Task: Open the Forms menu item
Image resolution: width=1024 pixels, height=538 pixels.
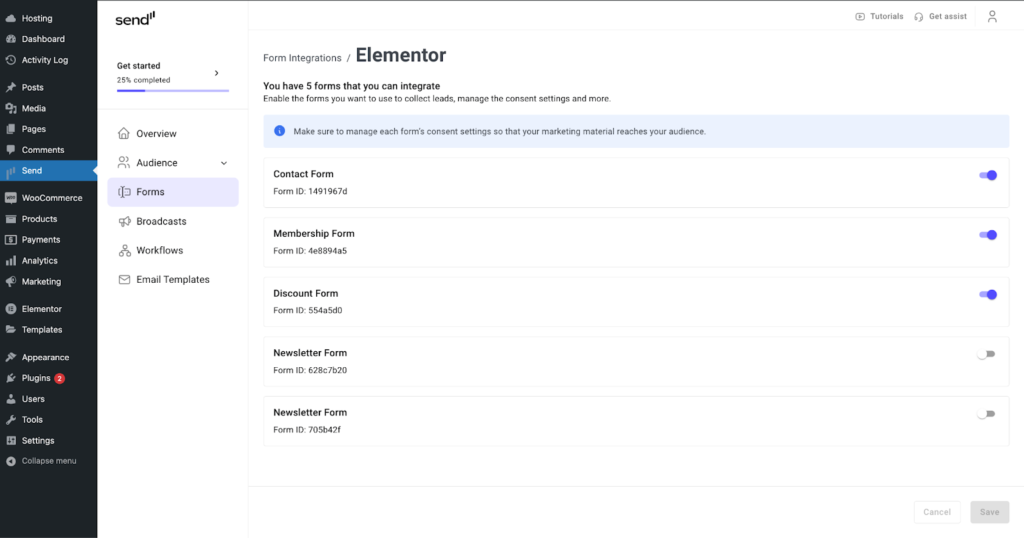Action: (173, 192)
